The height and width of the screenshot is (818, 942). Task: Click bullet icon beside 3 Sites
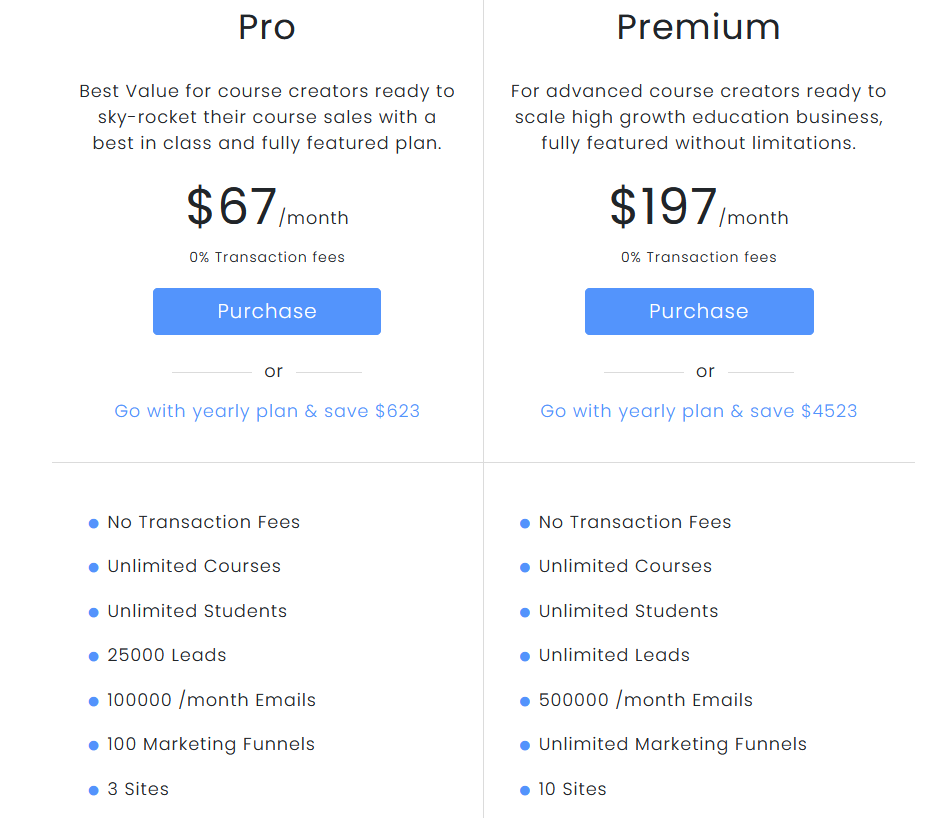[94, 790]
